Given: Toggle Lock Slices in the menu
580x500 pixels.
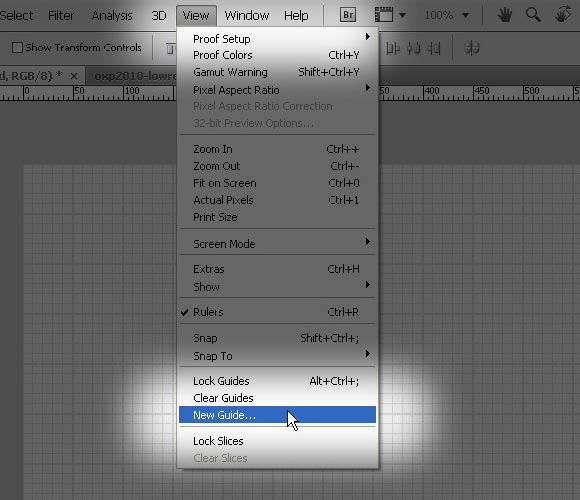Looking at the screenshot, I should [277, 441].
